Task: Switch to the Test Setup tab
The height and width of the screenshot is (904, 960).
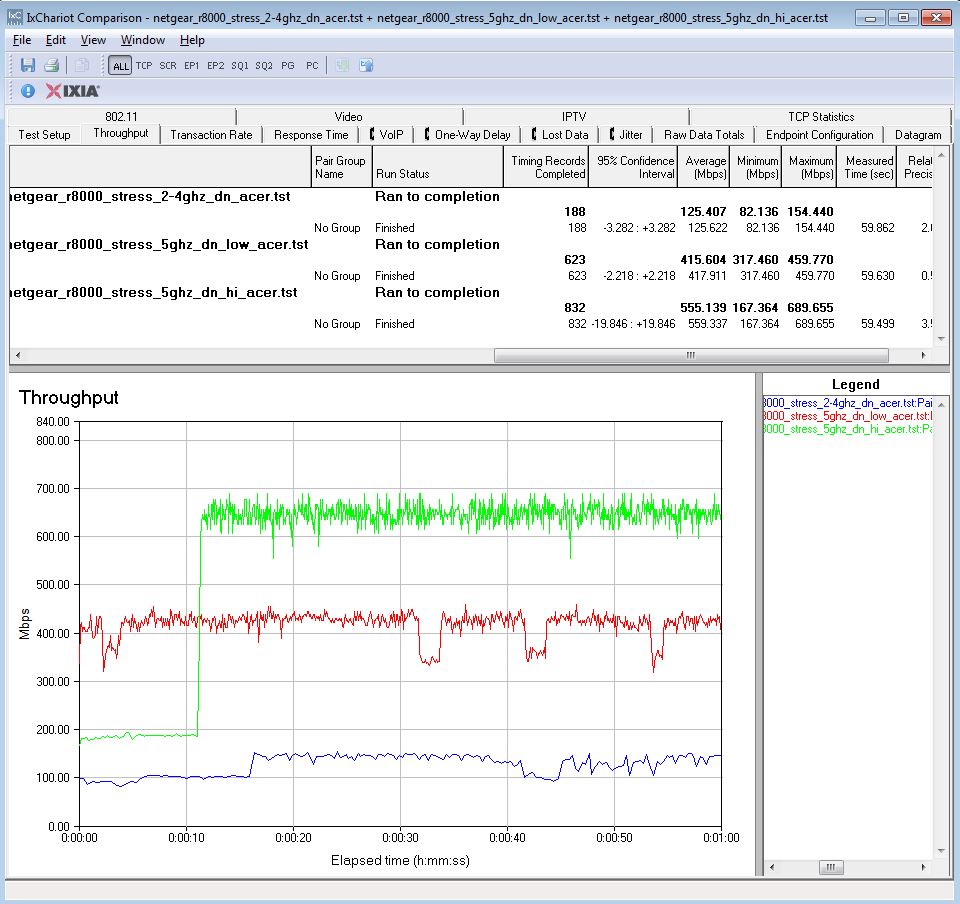Action: coord(44,135)
